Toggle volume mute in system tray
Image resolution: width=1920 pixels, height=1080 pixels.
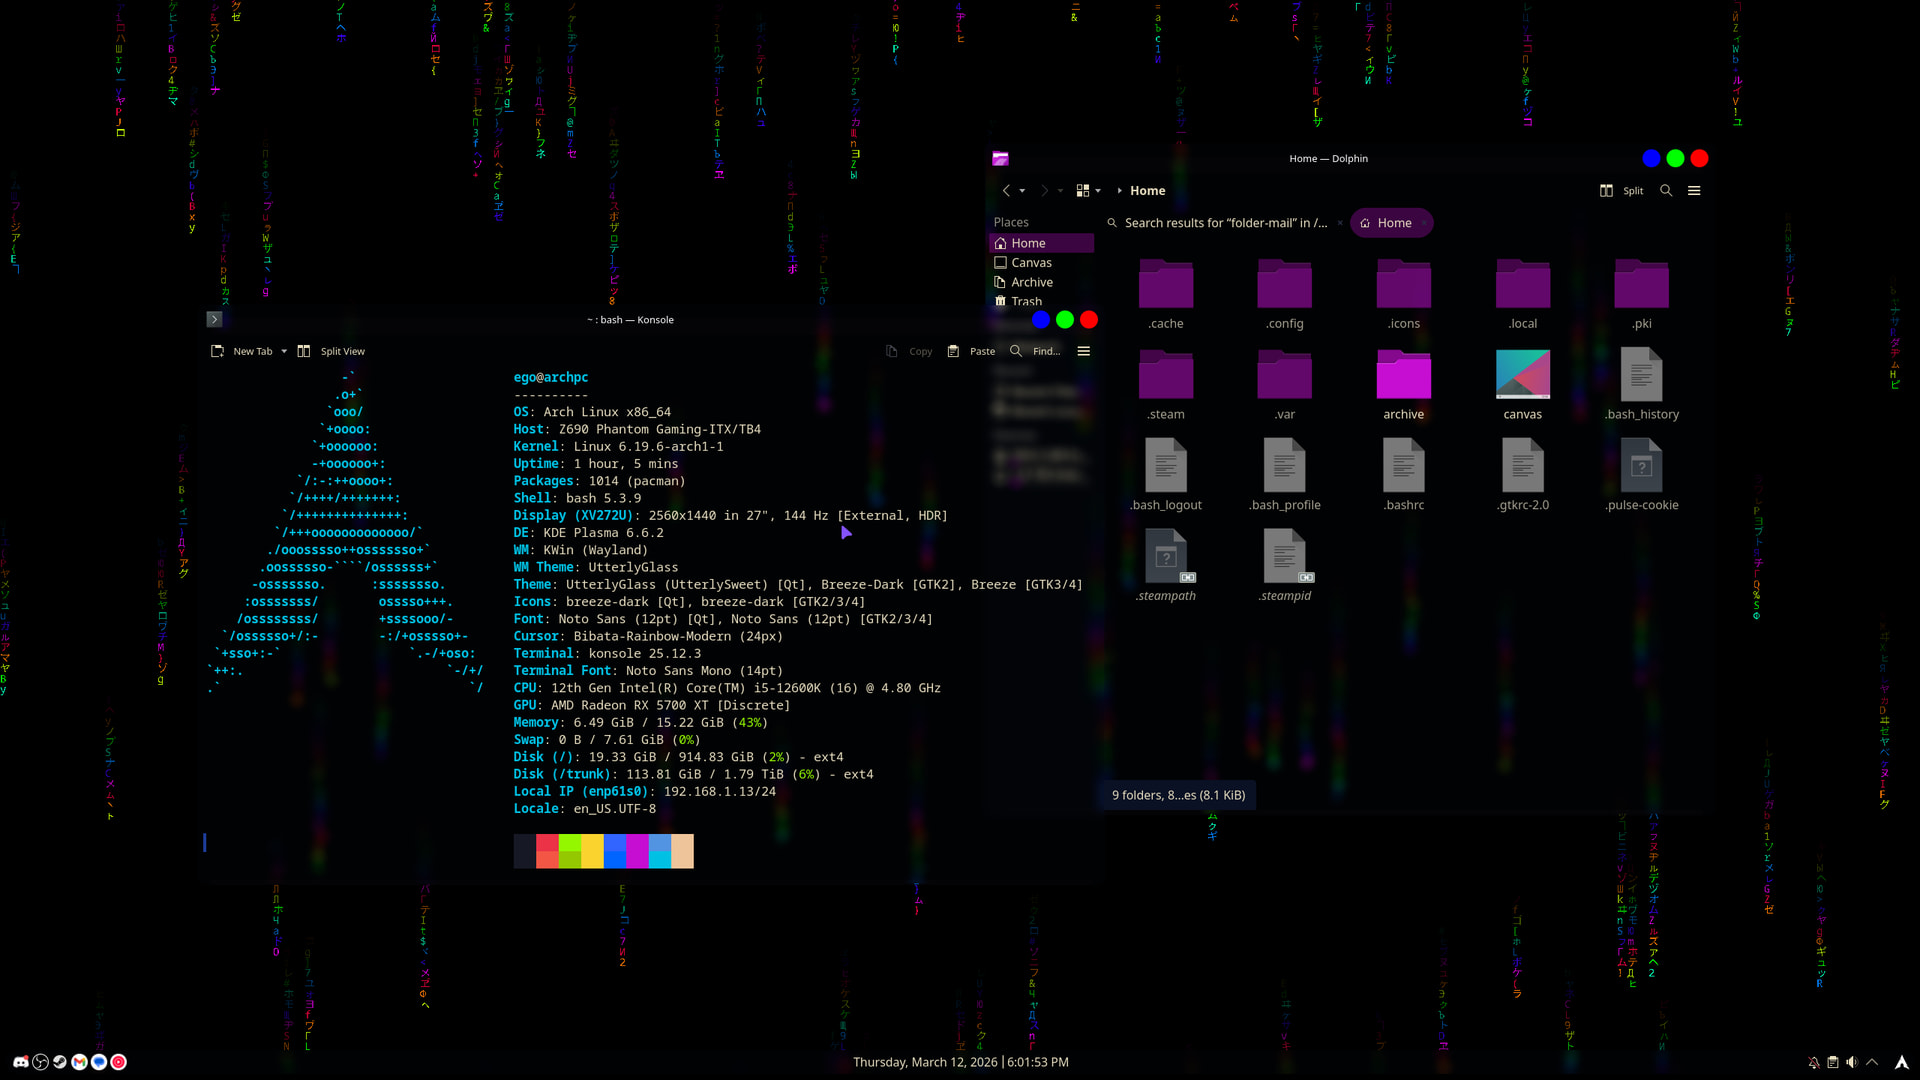point(1851,1062)
